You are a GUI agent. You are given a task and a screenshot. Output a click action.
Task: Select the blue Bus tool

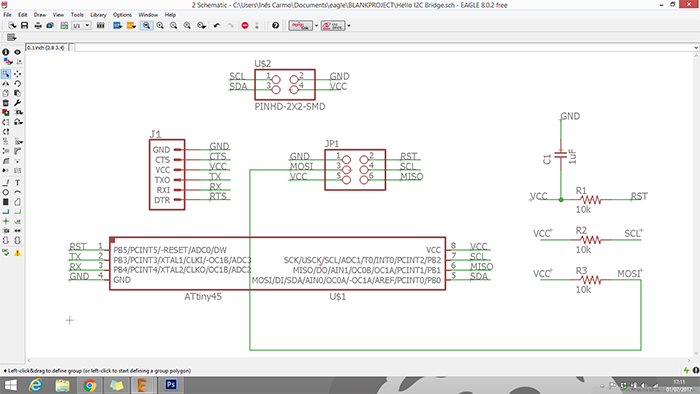coord(6,212)
